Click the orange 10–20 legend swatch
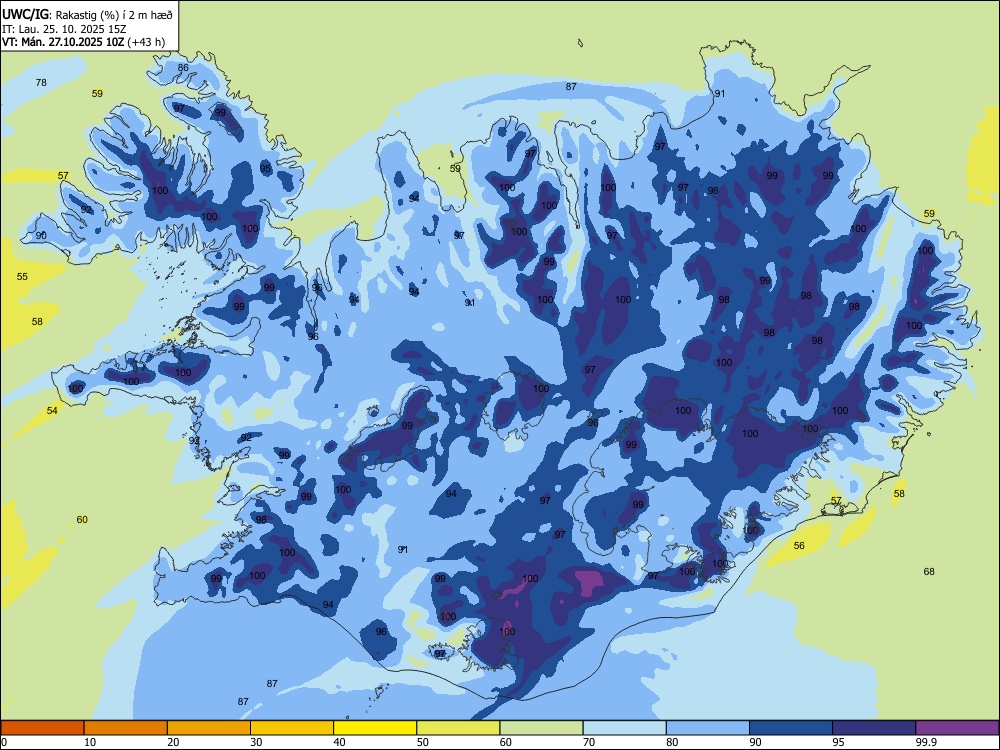This screenshot has height=750, width=1000. 126,728
